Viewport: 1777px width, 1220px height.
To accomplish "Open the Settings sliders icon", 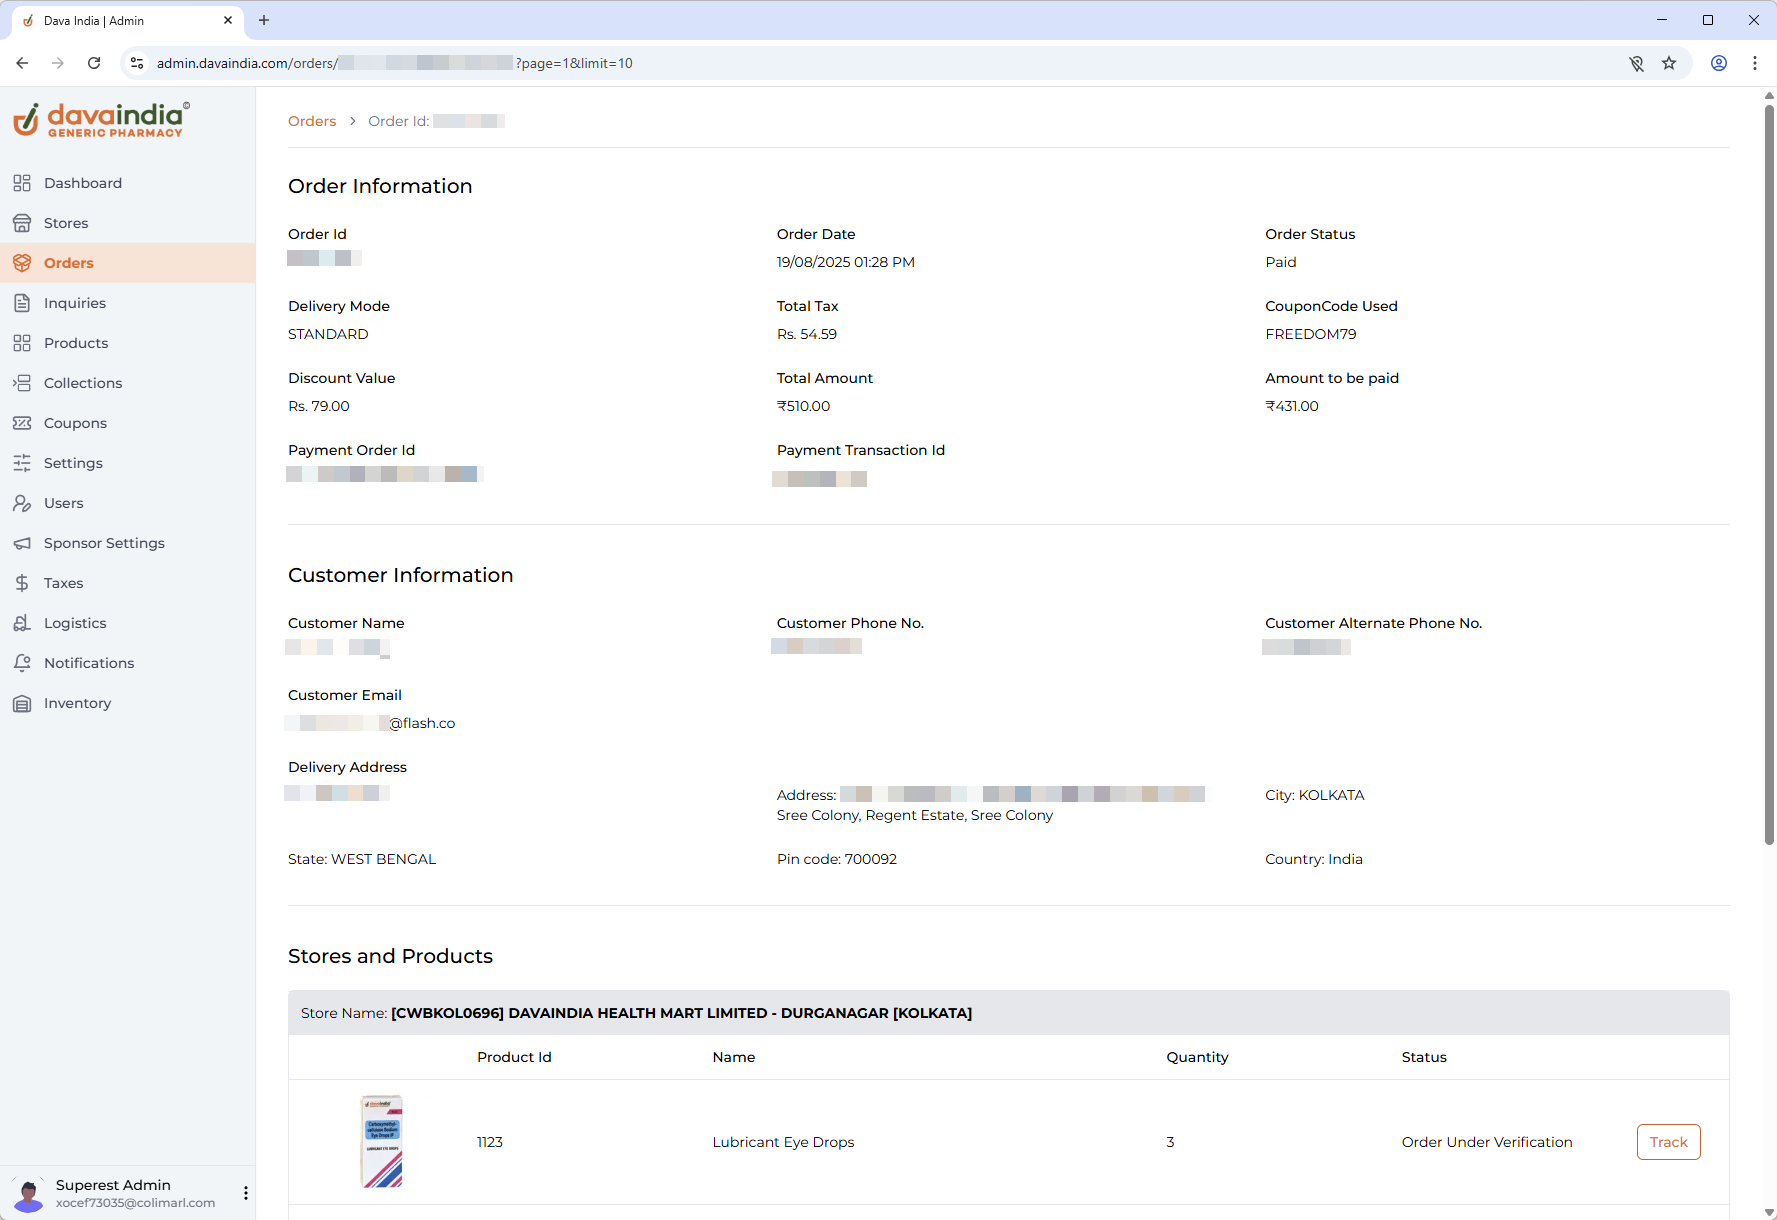I will point(22,463).
